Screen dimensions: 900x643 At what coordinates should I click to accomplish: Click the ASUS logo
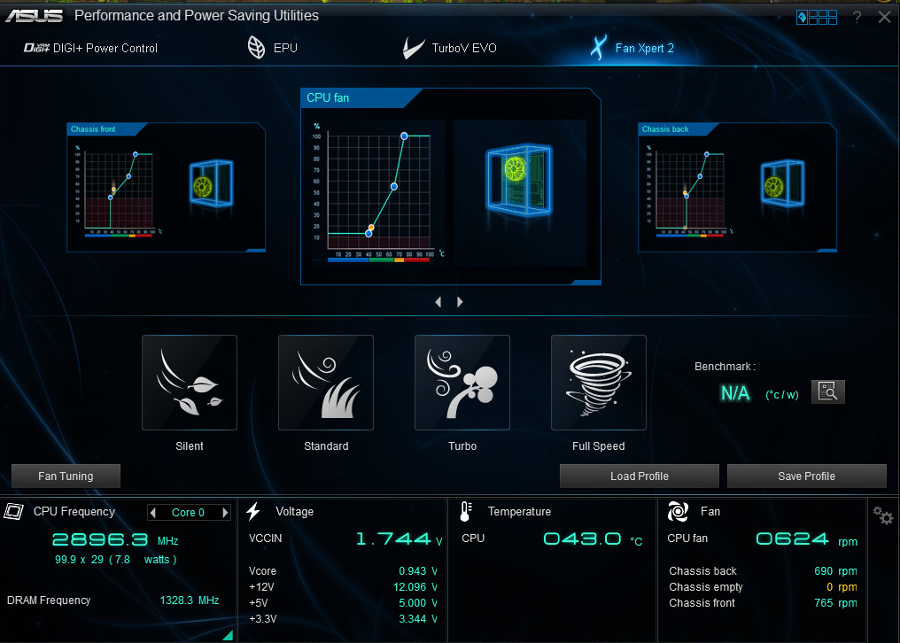pyautogui.click(x=34, y=16)
